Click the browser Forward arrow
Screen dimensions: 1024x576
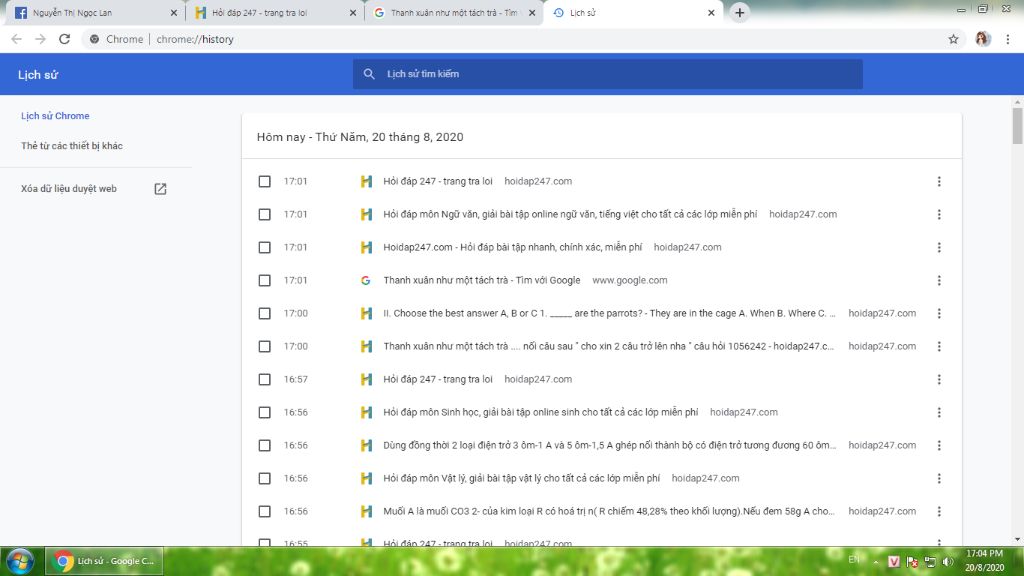[x=40, y=39]
